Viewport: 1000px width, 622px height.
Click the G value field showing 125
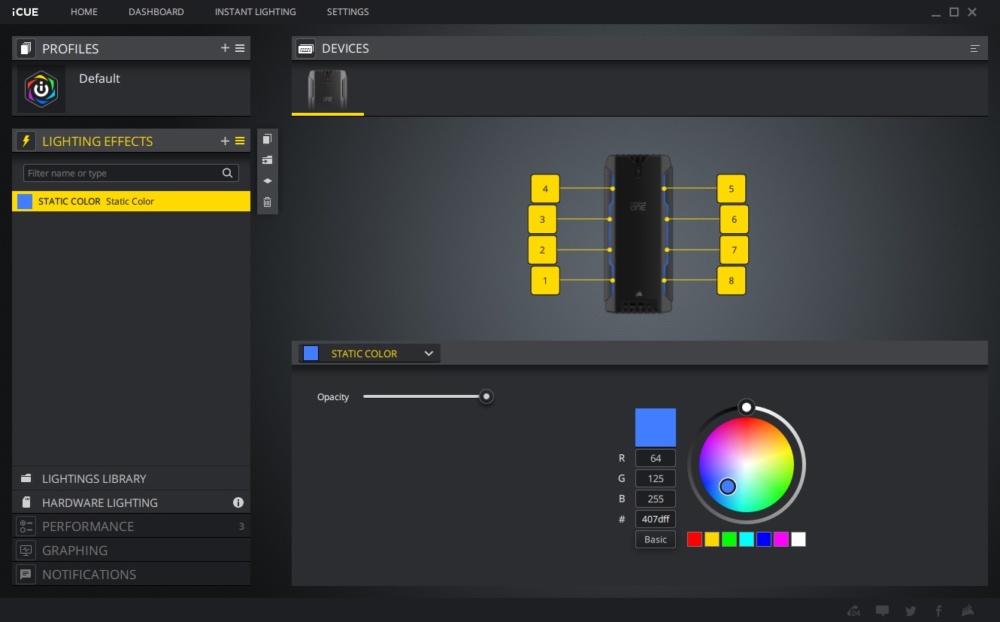coord(655,478)
